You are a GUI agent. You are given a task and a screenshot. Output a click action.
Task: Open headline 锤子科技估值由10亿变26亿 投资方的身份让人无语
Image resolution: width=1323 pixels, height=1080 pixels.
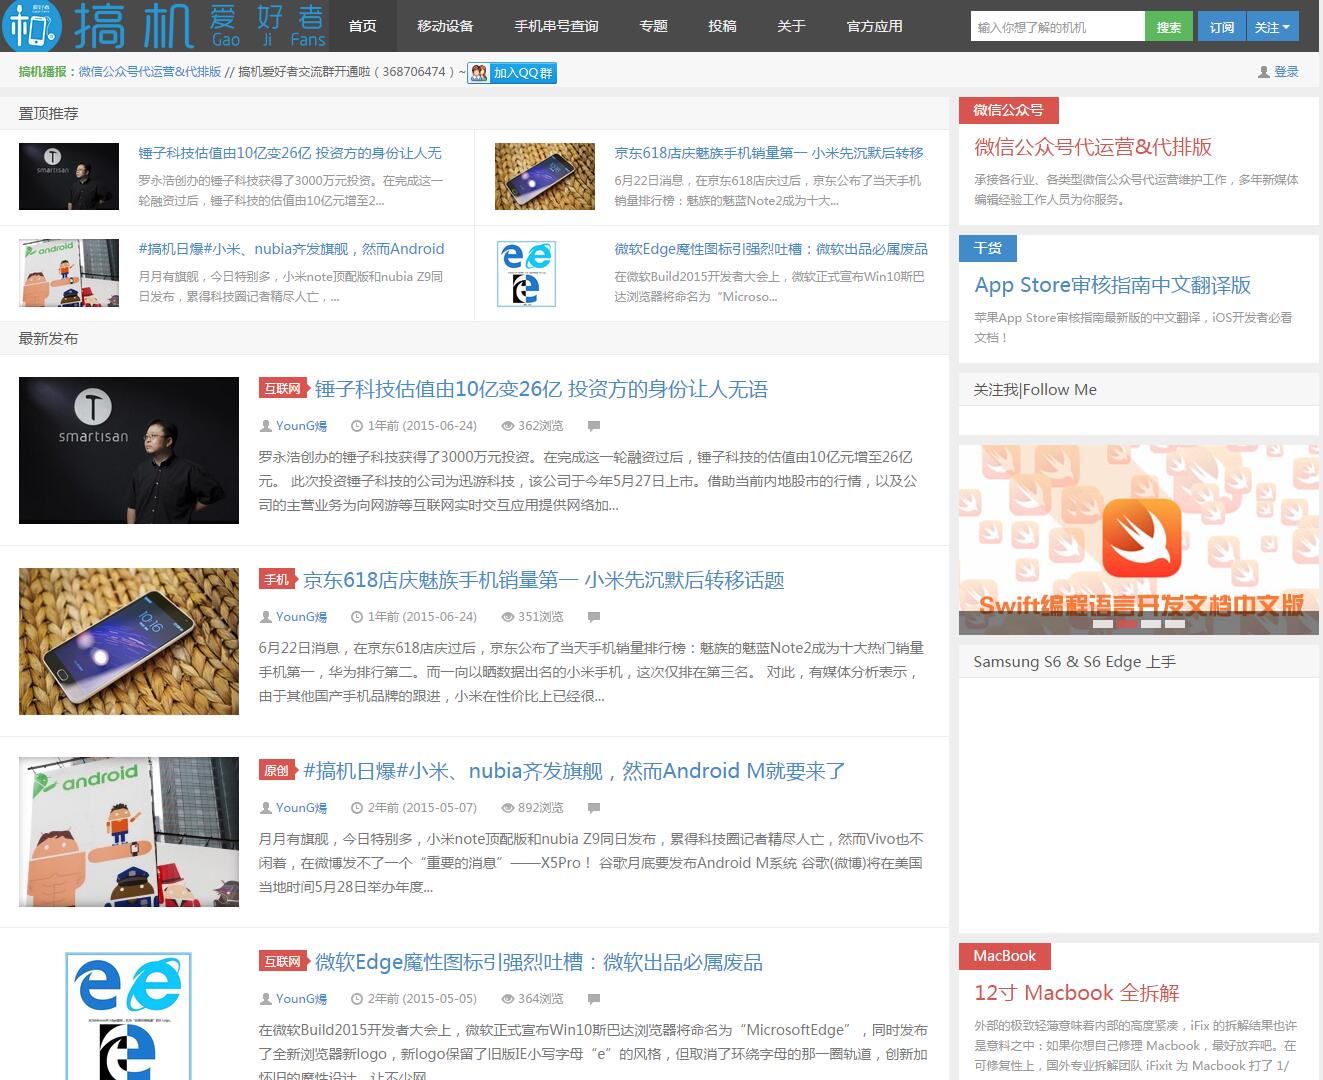pyautogui.click(x=541, y=389)
